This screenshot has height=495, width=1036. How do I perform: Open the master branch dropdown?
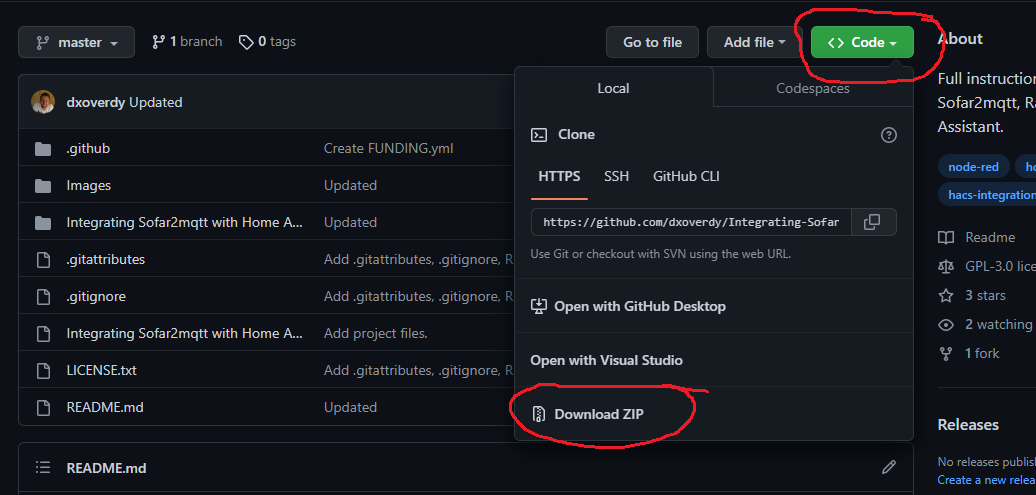(x=77, y=42)
